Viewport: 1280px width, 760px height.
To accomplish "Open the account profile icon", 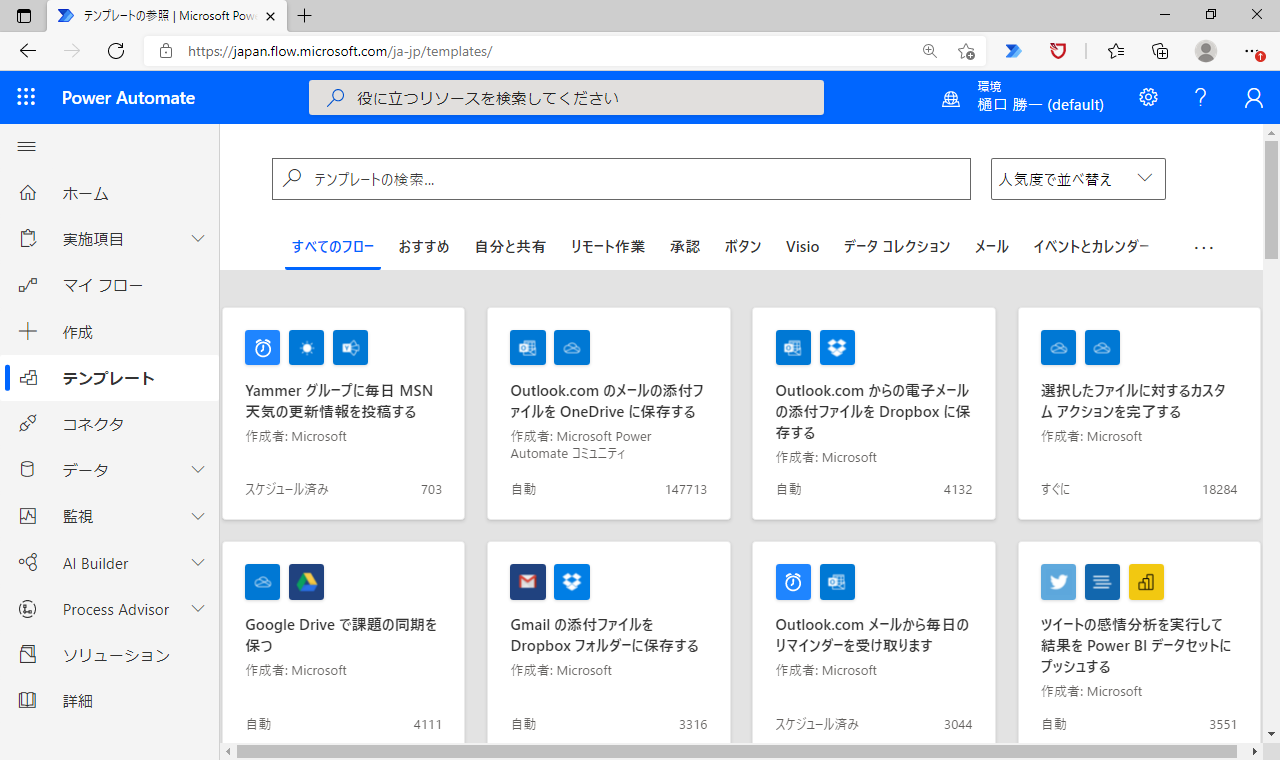I will [1253, 97].
